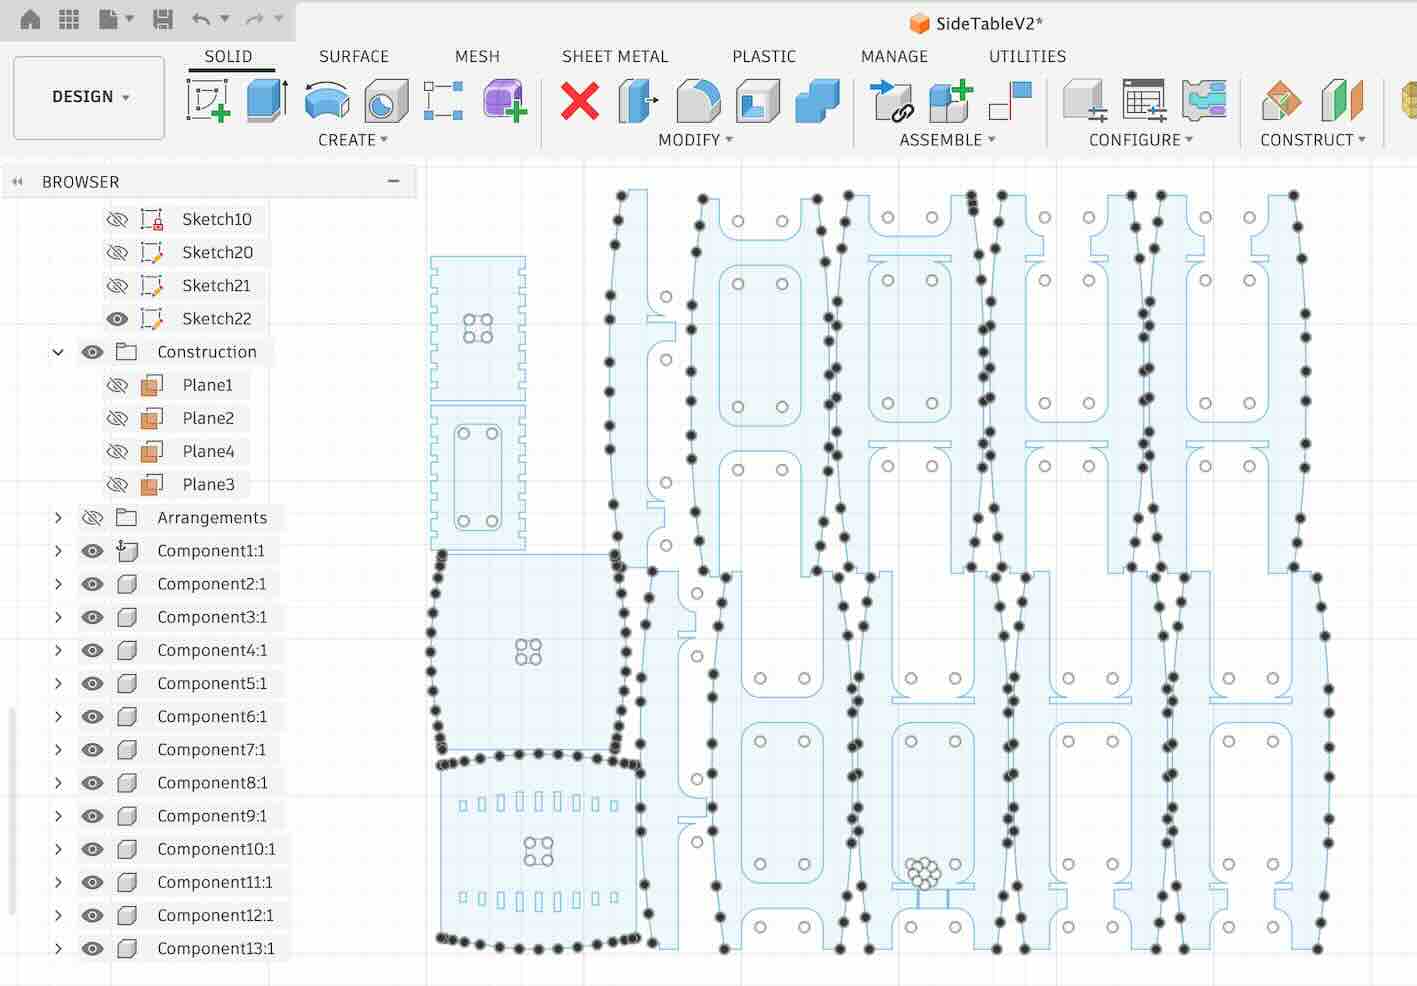This screenshot has height=986, width=1417.
Task: Expand Component5:1 in browser
Action: coord(58,684)
